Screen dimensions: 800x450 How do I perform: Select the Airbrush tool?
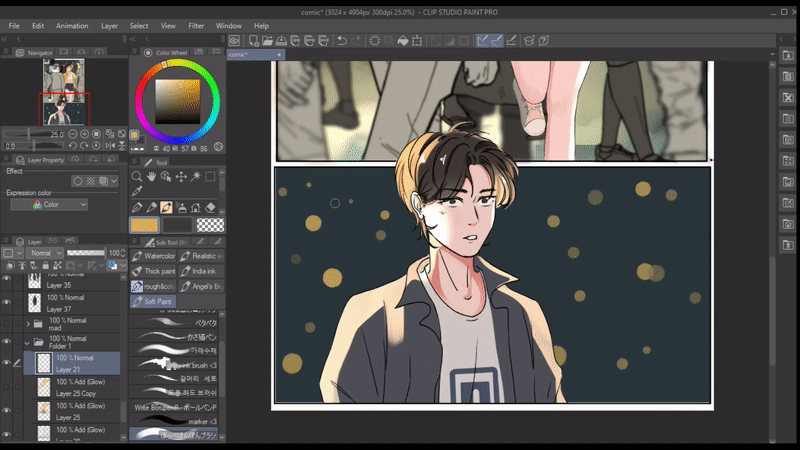[x=181, y=207]
